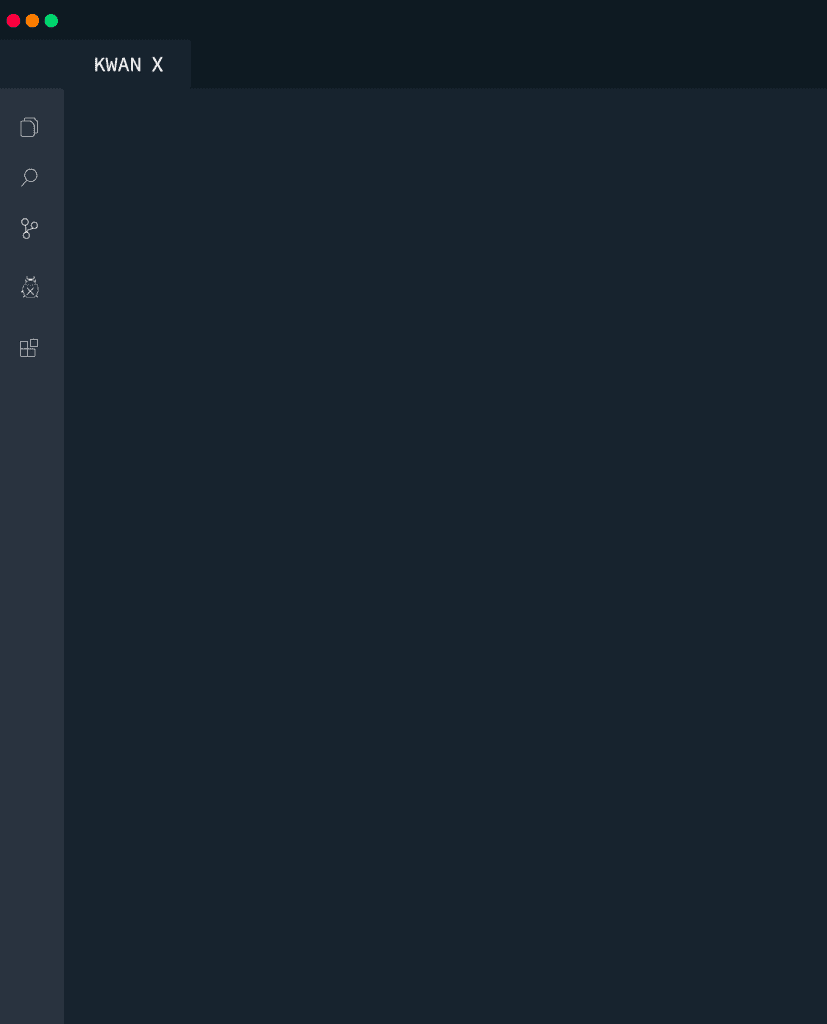827x1024 pixels.
Task: Open the Debug bug icon panel
Action: coord(30,287)
